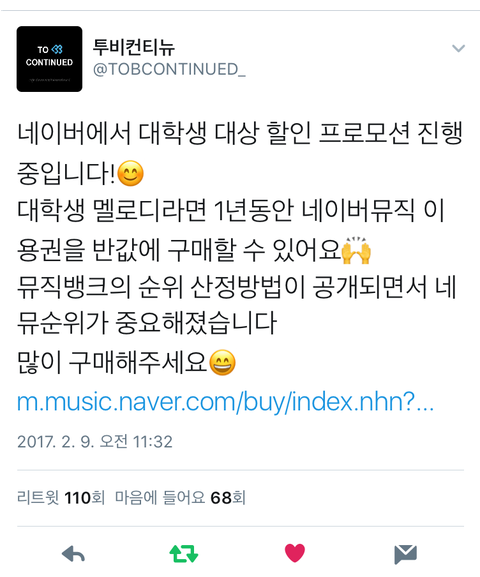Show the 리트윗 110회 retweeters list

pos(61,498)
